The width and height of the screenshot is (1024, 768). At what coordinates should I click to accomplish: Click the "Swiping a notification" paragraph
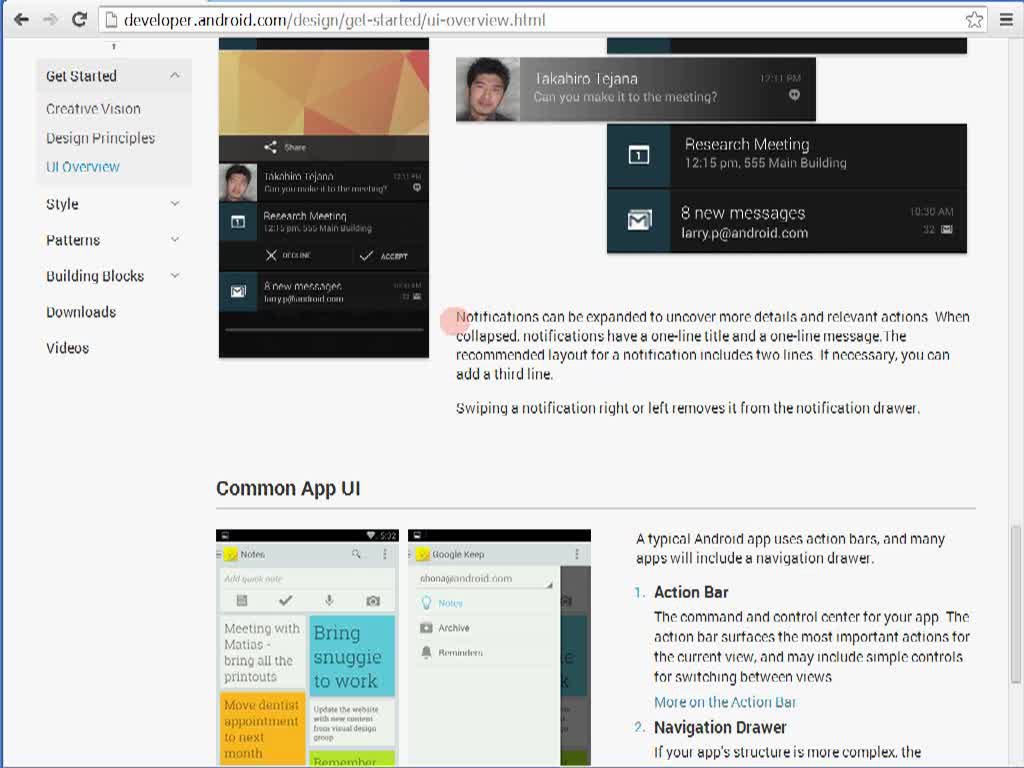(688, 408)
